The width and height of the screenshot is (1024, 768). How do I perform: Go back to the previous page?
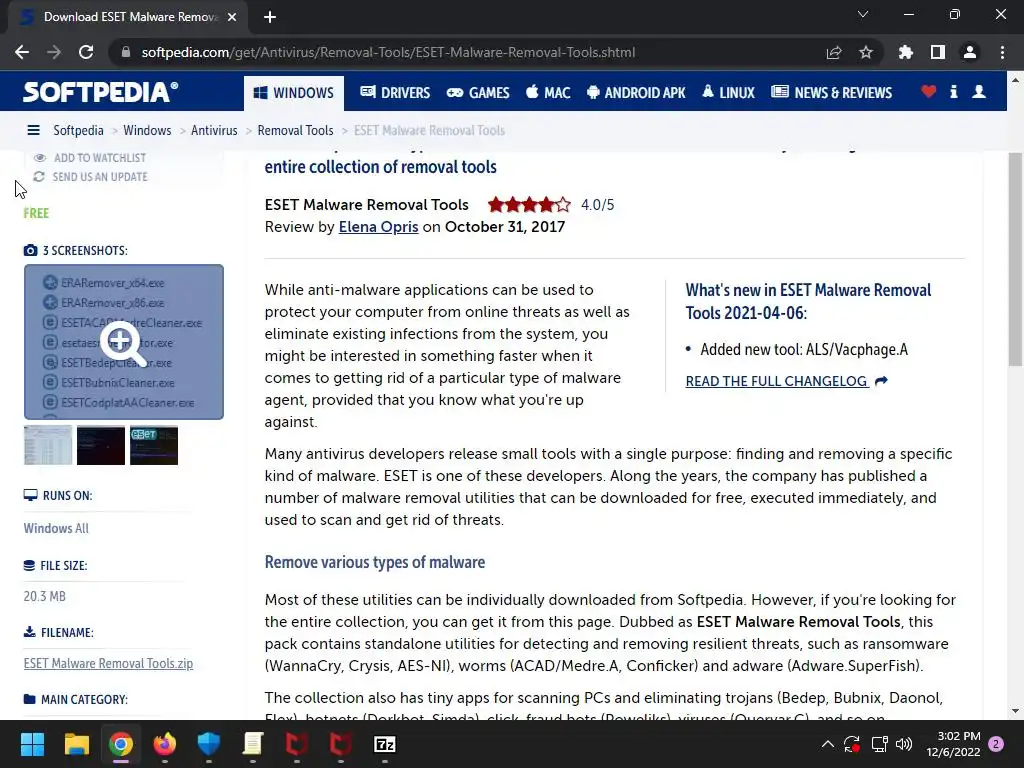22,52
